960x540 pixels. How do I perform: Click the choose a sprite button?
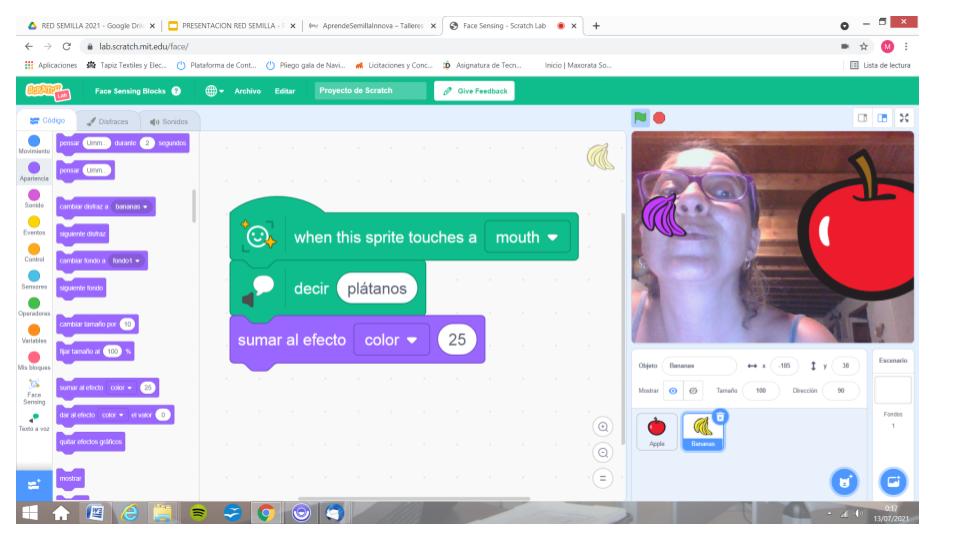(x=845, y=481)
